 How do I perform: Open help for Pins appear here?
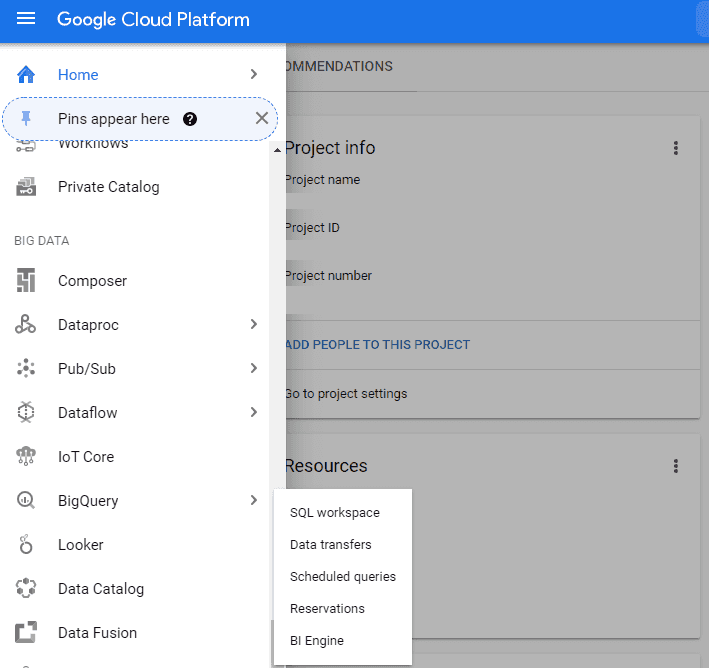(x=190, y=119)
